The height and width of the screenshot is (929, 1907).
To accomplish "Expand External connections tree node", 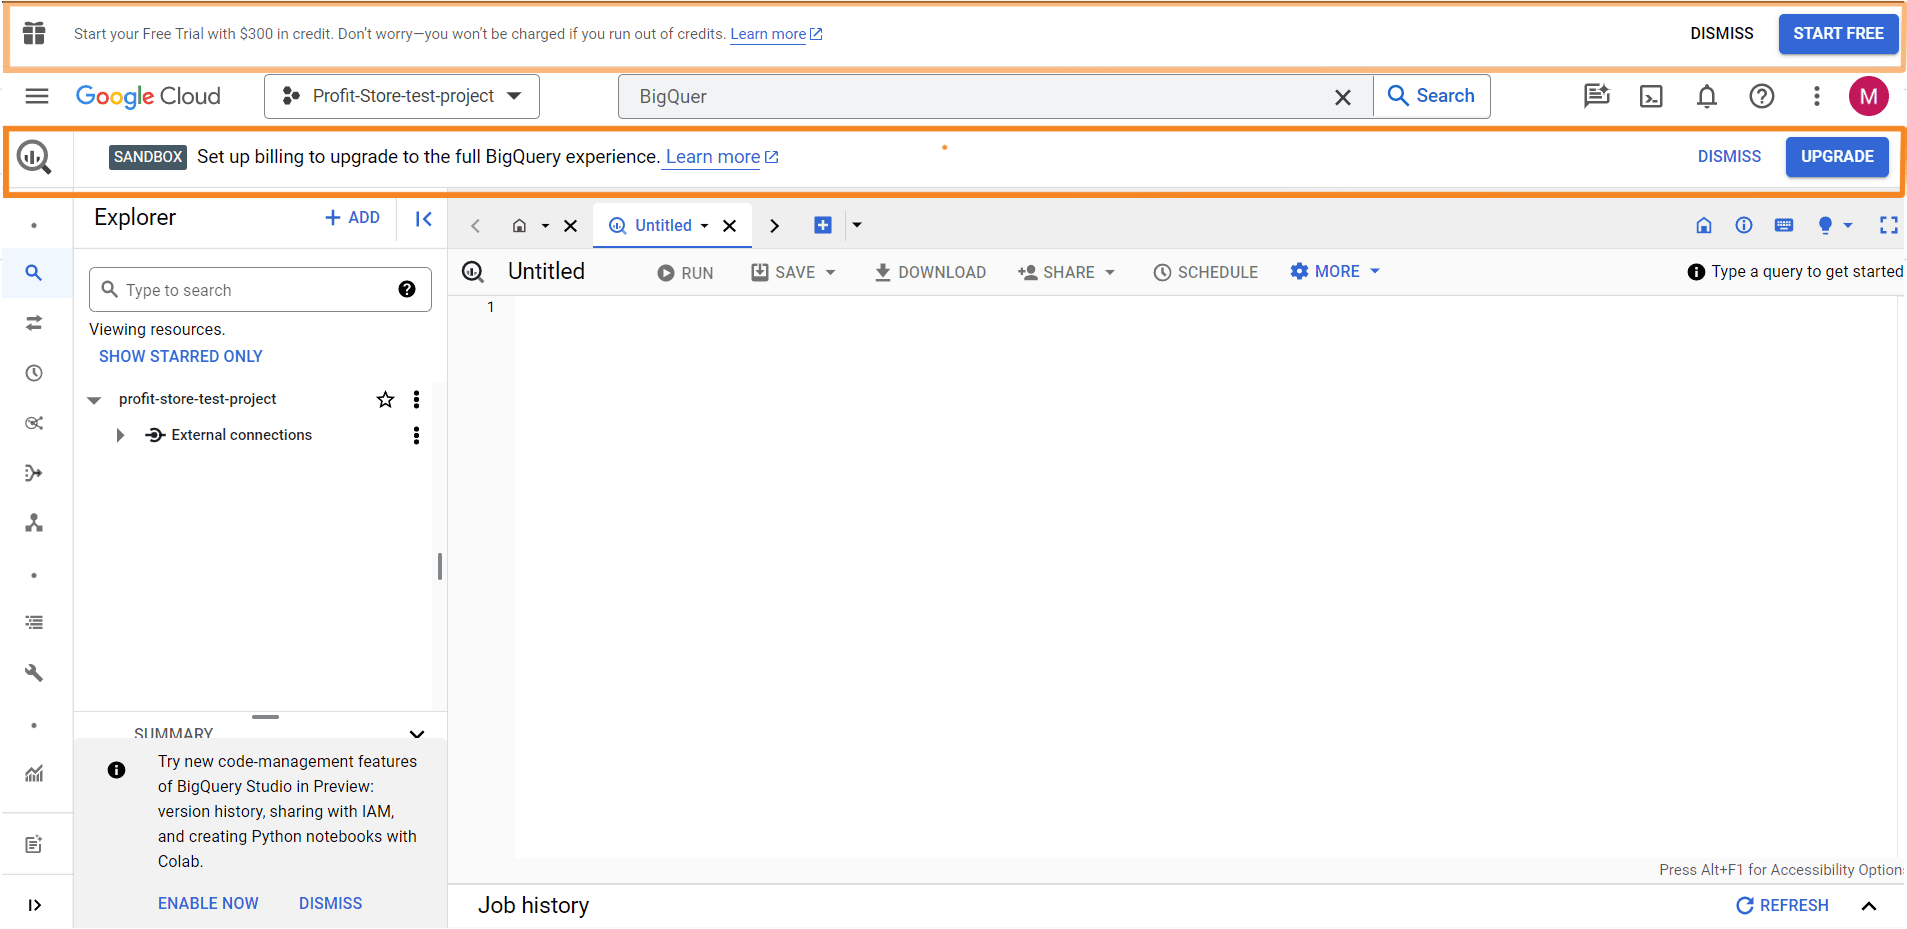I will click(120, 435).
